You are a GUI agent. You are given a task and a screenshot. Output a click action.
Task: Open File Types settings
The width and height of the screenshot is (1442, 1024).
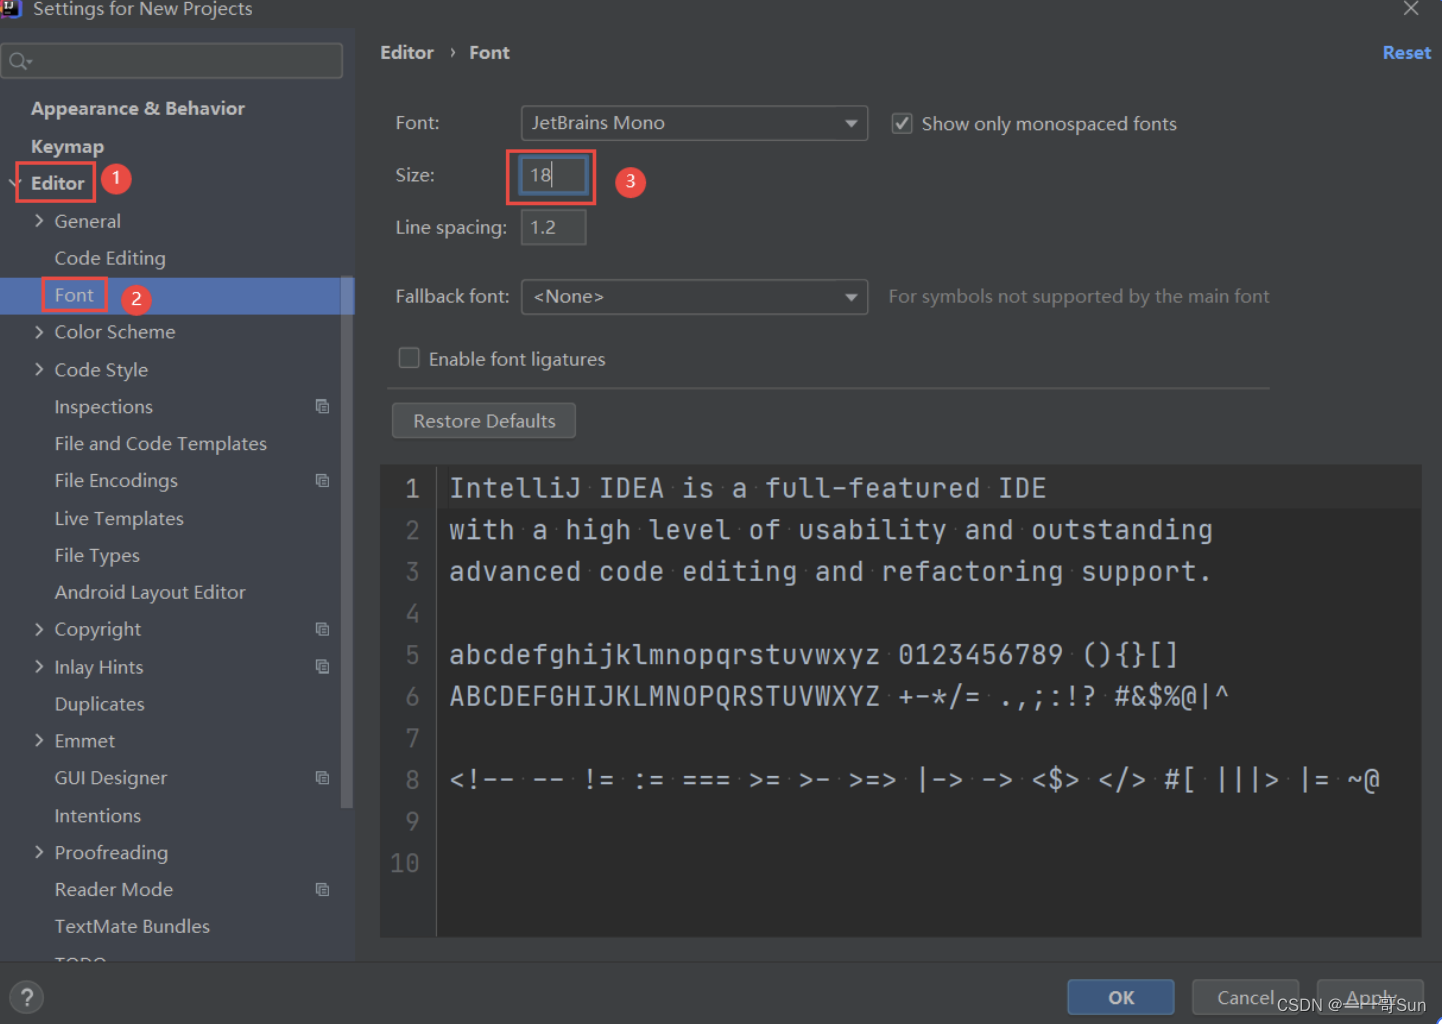tap(97, 555)
